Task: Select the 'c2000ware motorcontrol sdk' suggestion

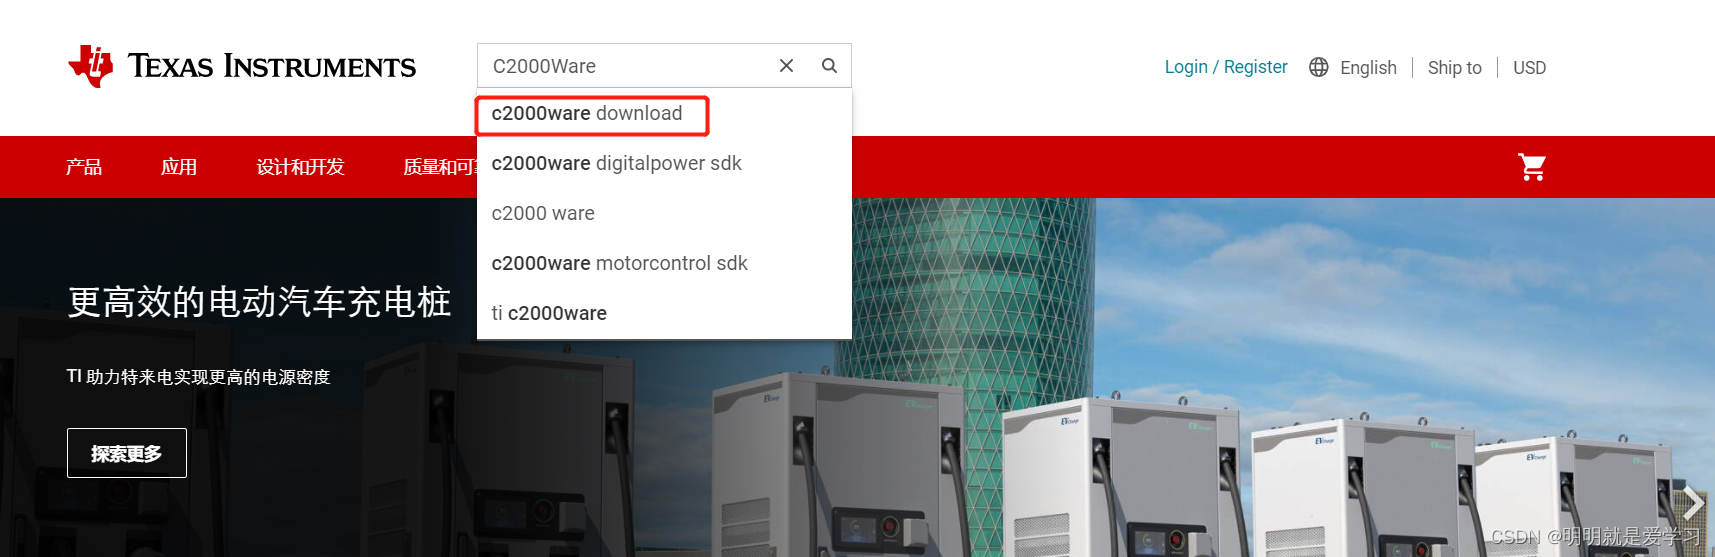Action: coord(664,263)
